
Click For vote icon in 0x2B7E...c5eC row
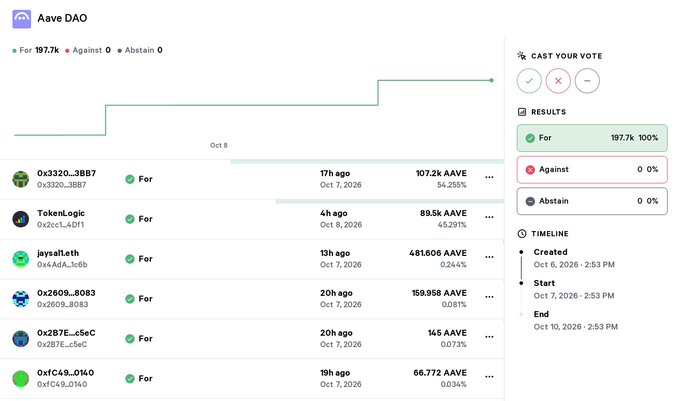click(x=130, y=339)
